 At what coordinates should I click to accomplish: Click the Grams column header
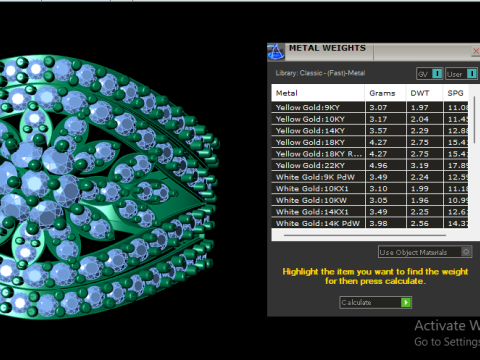[x=385, y=93]
